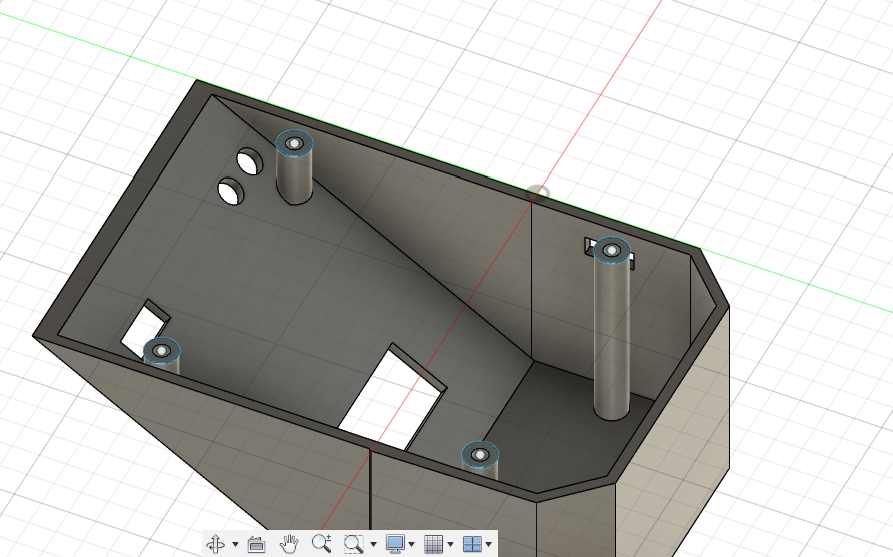
Task: Select the large rectangular cutout in the floor
Action: 393,399
